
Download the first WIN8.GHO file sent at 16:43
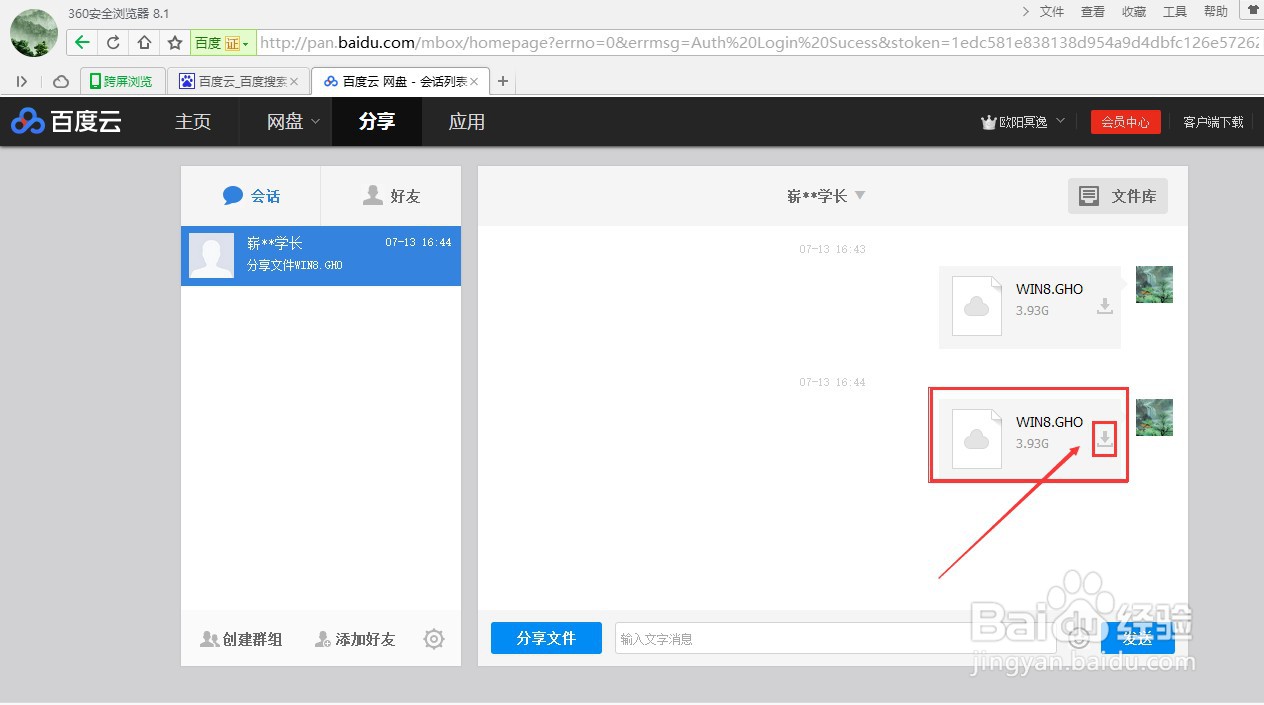1105,306
